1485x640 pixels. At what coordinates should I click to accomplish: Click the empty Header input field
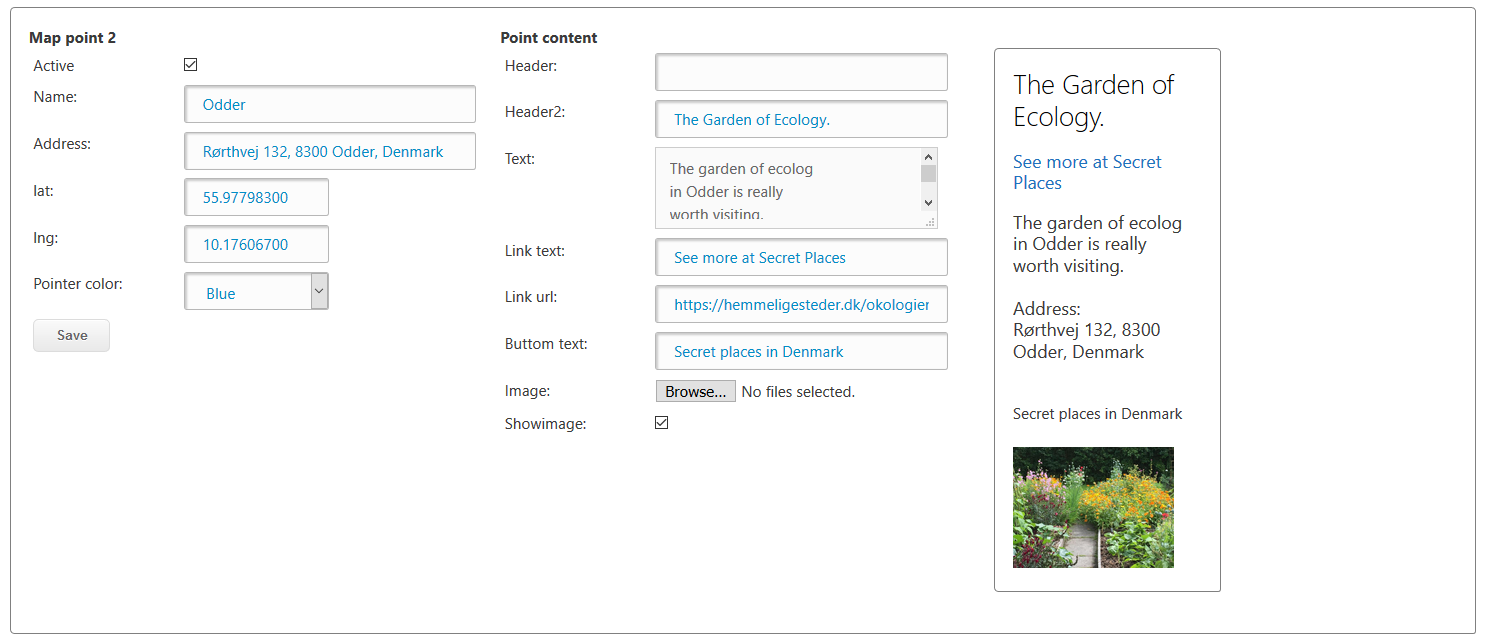[801, 72]
